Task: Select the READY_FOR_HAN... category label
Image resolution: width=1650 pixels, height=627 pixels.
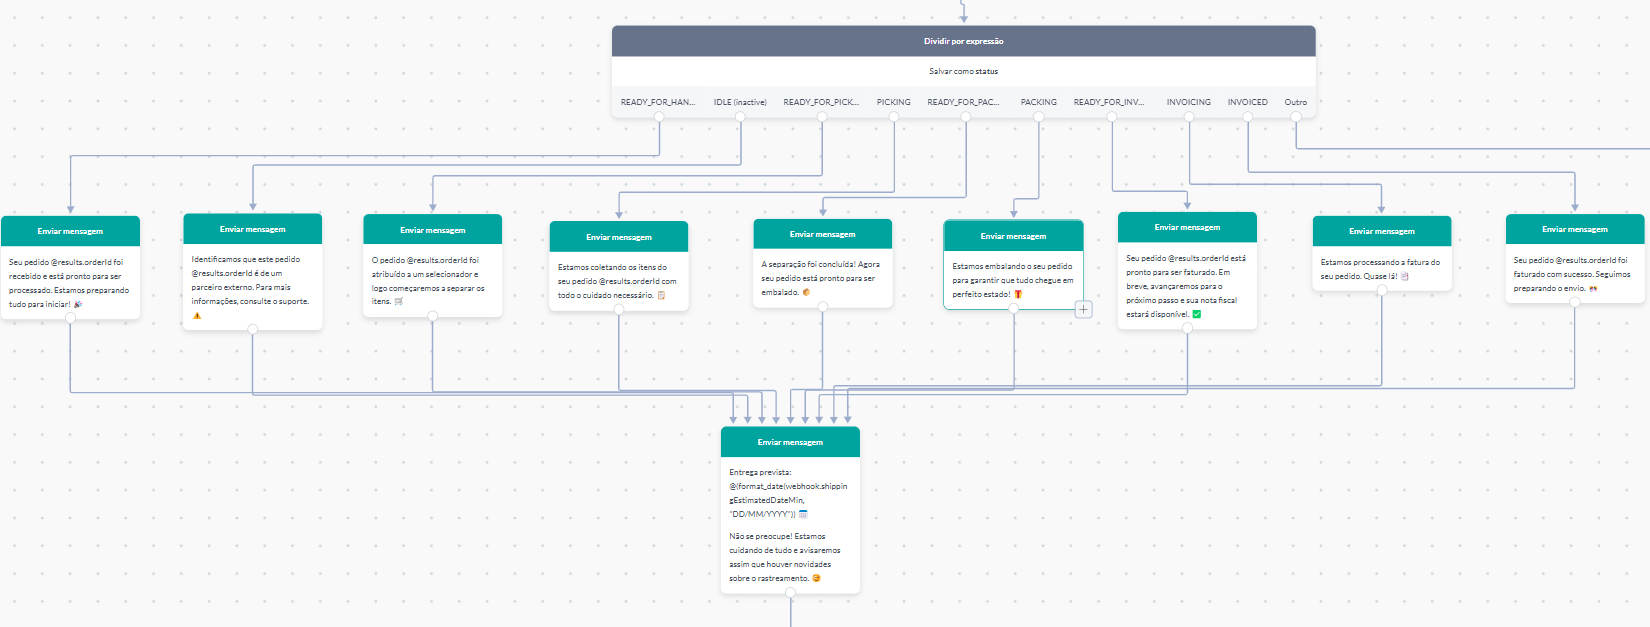Action: pos(658,102)
